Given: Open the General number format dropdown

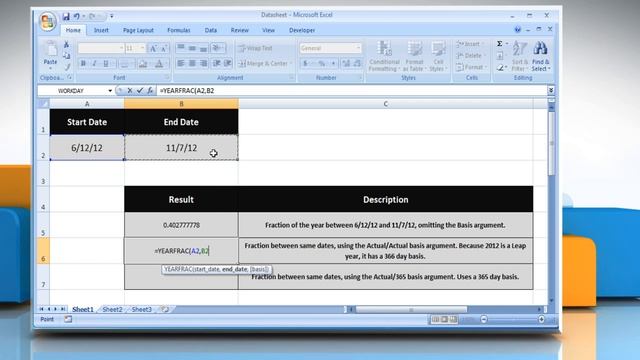Looking at the screenshot, I should [358, 48].
